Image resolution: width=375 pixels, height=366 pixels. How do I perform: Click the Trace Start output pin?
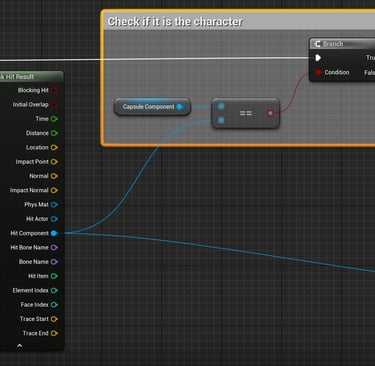[x=54, y=319]
